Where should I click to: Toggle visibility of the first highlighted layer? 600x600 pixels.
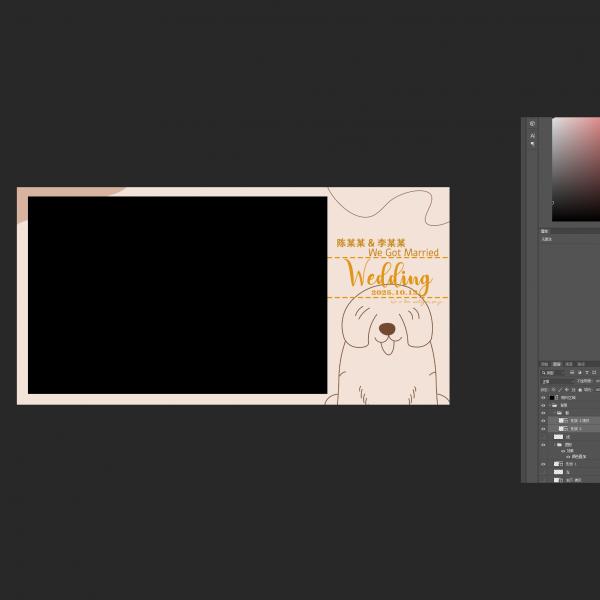coord(543,420)
